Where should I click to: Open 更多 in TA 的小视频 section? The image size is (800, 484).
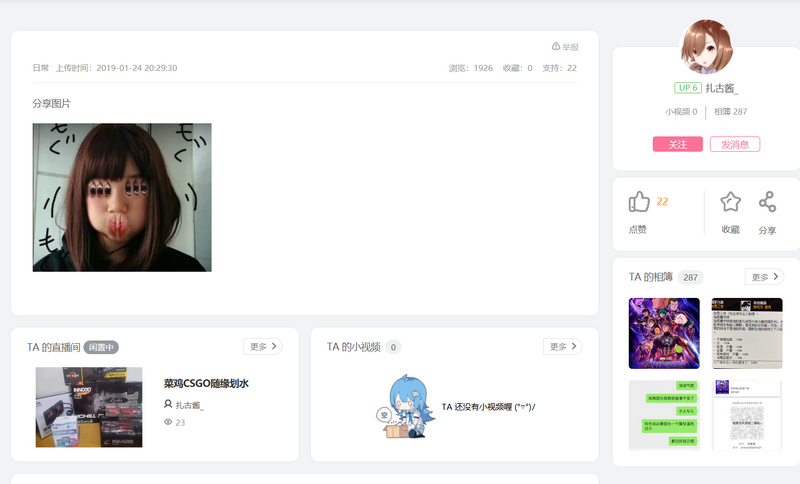click(563, 346)
